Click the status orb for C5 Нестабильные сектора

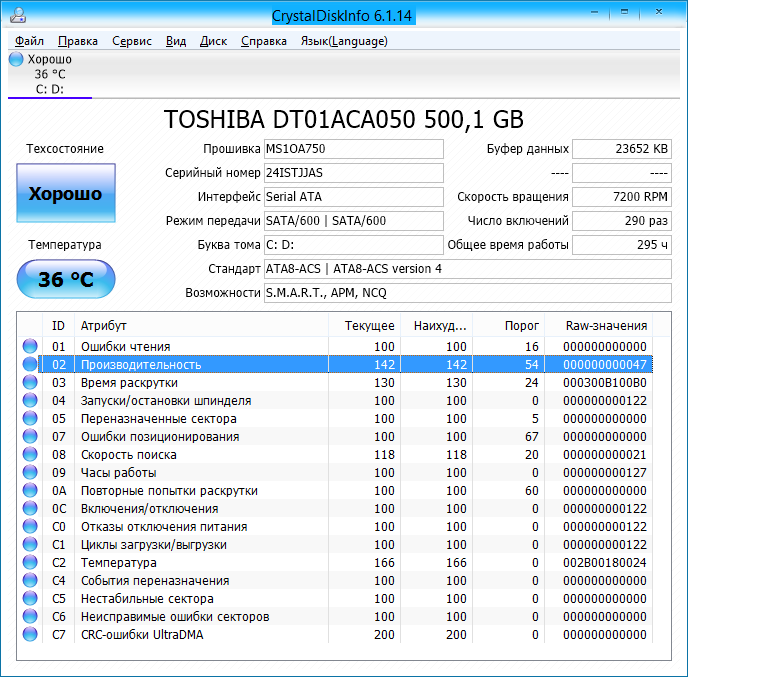pyautogui.click(x=30, y=598)
